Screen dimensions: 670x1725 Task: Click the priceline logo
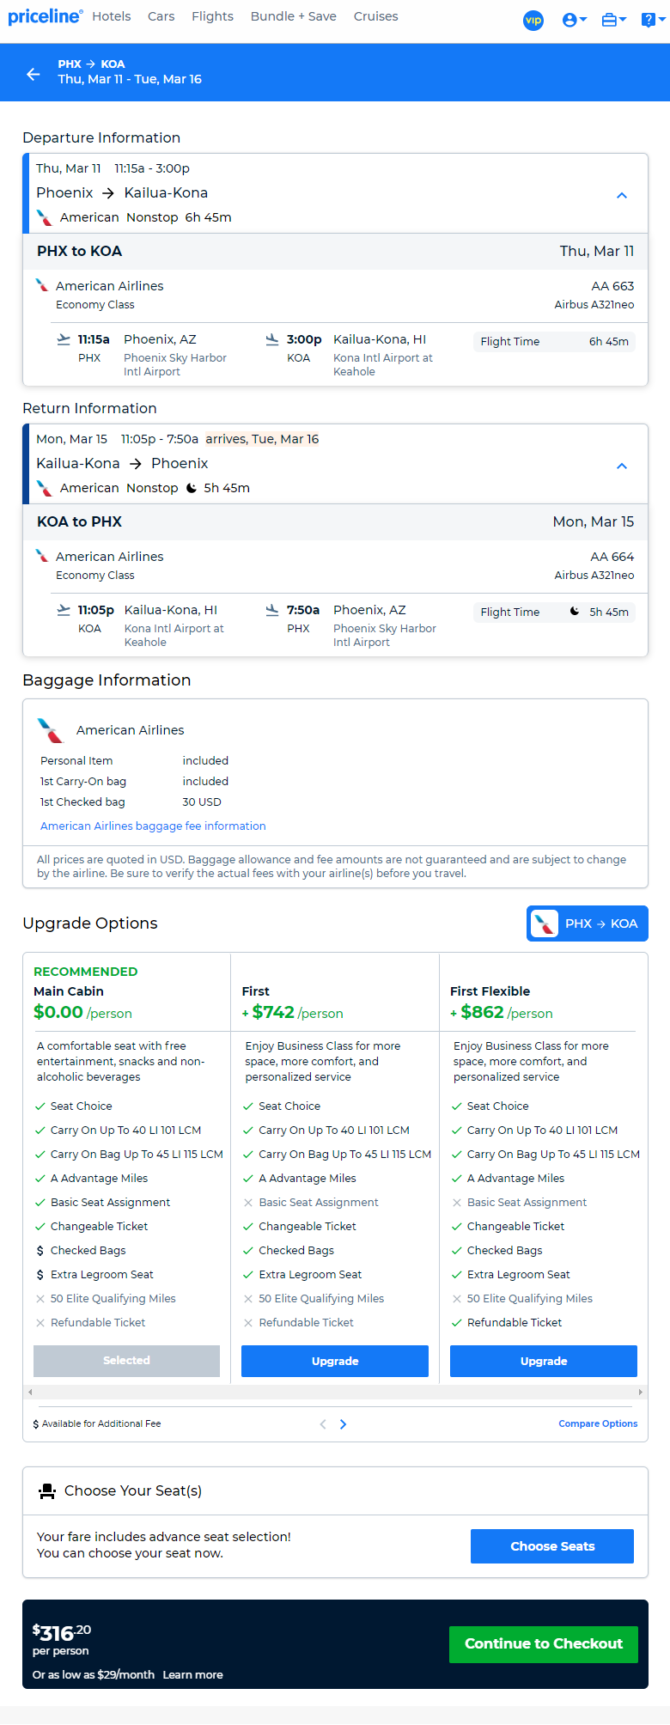tap(45, 17)
